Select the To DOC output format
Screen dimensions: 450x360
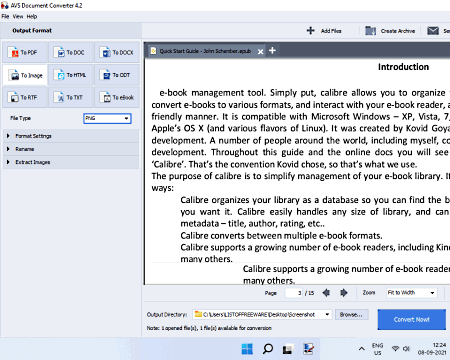(71, 52)
